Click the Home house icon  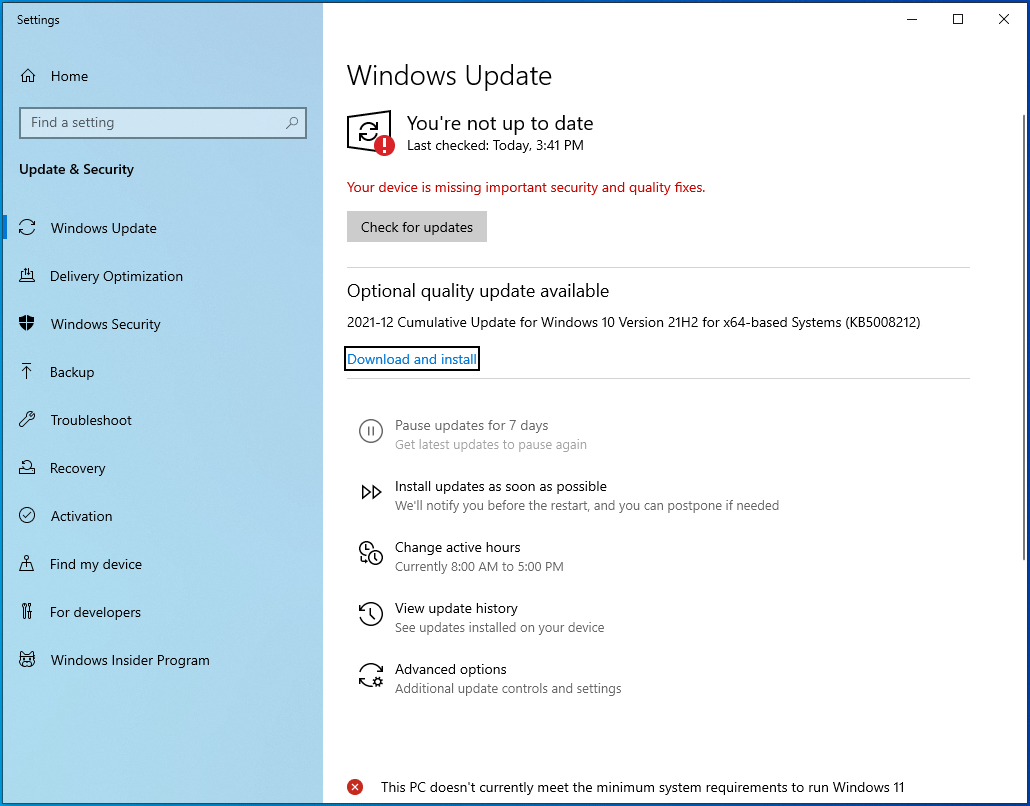pos(28,76)
